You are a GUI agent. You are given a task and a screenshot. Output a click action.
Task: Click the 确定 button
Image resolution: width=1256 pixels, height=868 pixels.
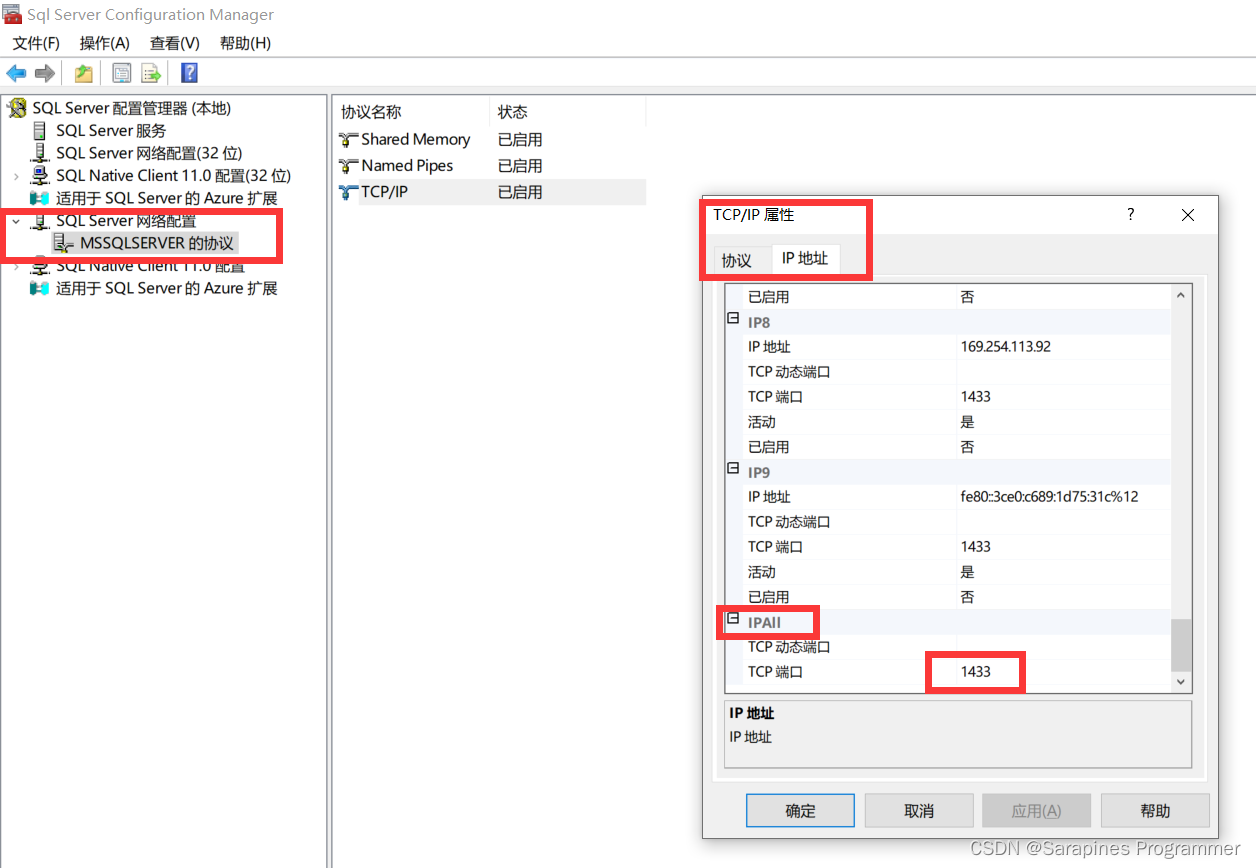coord(800,811)
